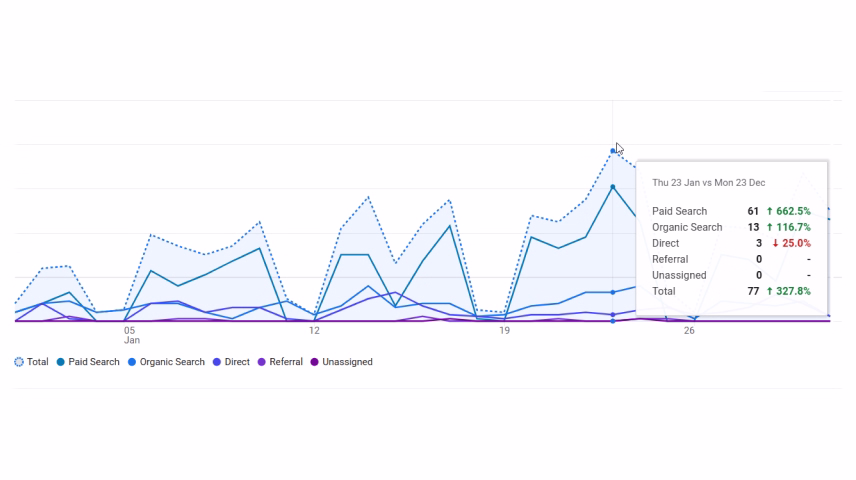The image size is (856, 480).
Task: Click the Referral row label in tooltip
Action: [670, 259]
